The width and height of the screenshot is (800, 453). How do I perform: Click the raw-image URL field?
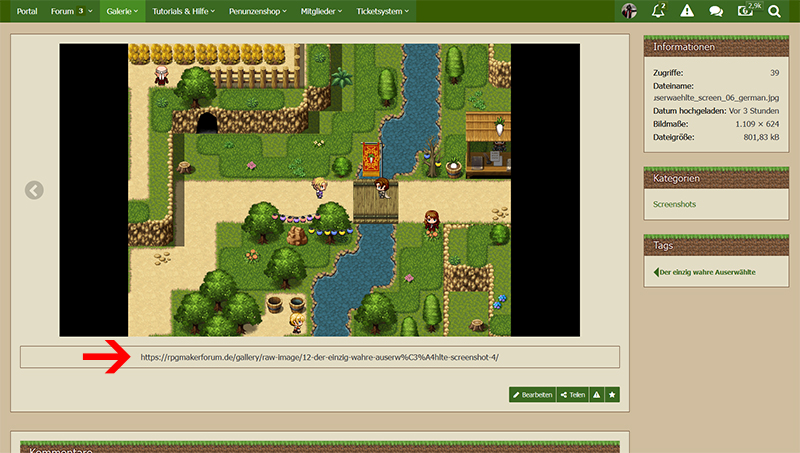[x=320, y=357]
